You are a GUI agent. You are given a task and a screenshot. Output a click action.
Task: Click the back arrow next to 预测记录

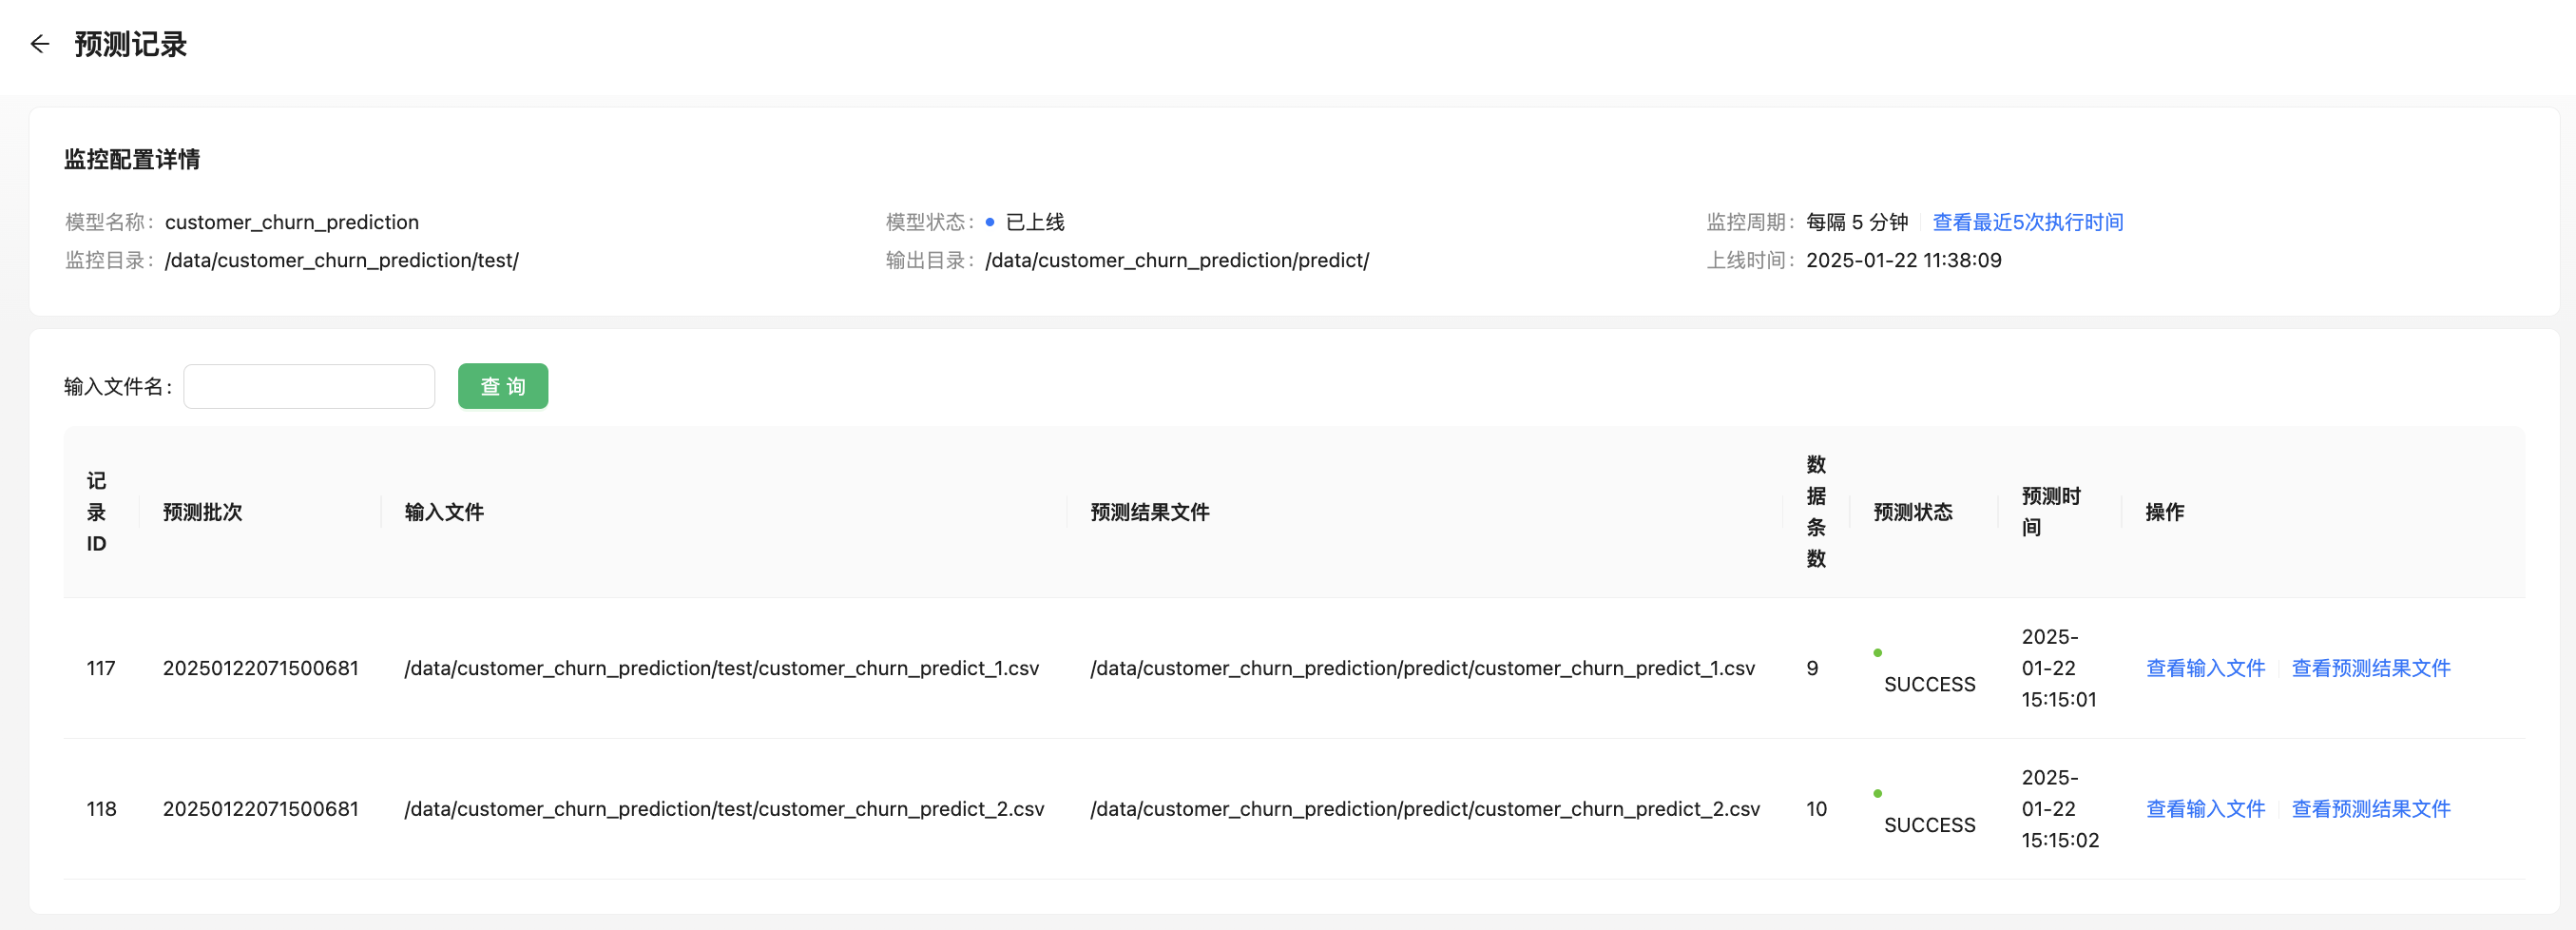40,44
